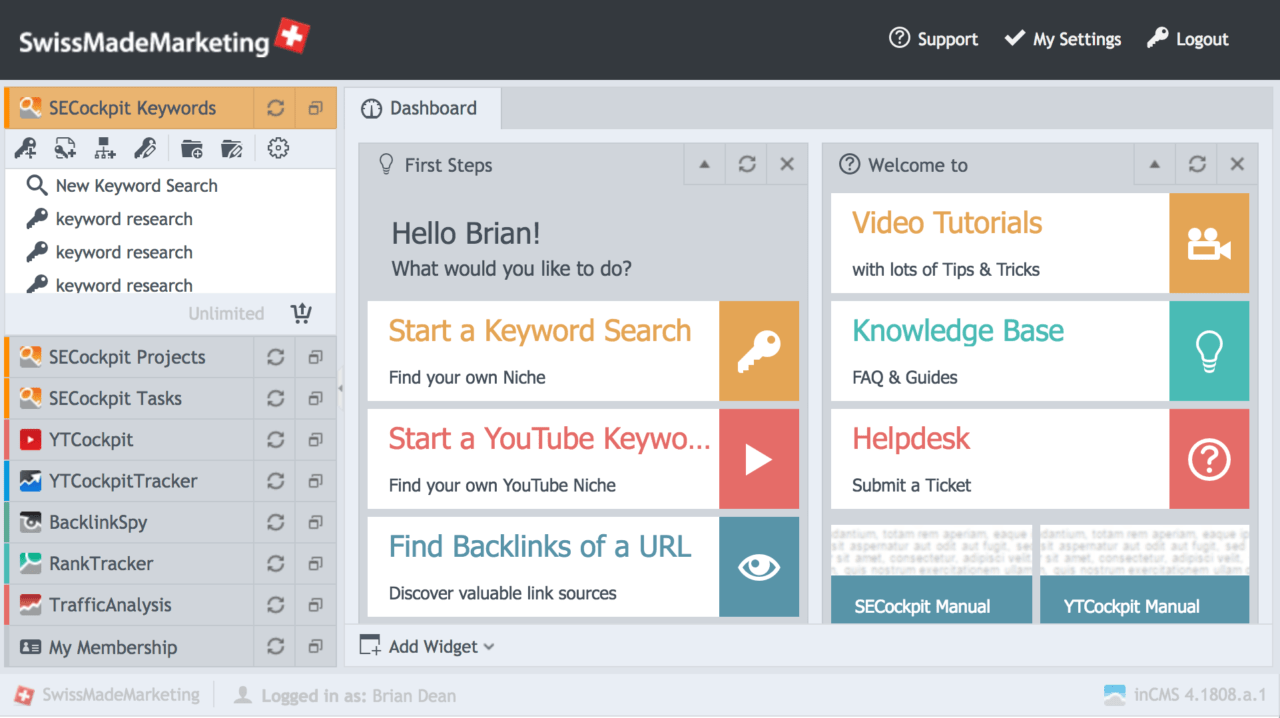Collapse the Welcome to widget
The image size is (1280, 718).
(x=1155, y=165)
